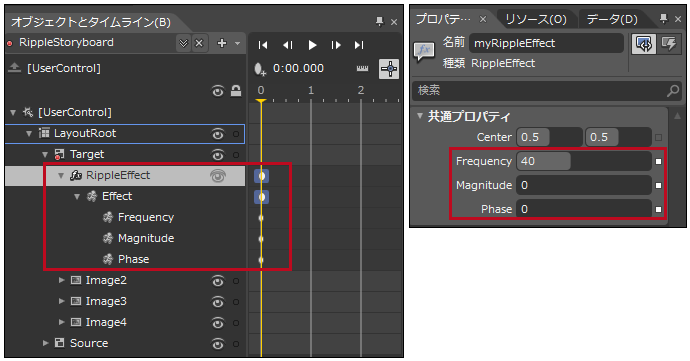The width and height of the screenshot is (690, 361).
Task: Select the RippleEffect keyframe marker
Action: coord(261,176)
